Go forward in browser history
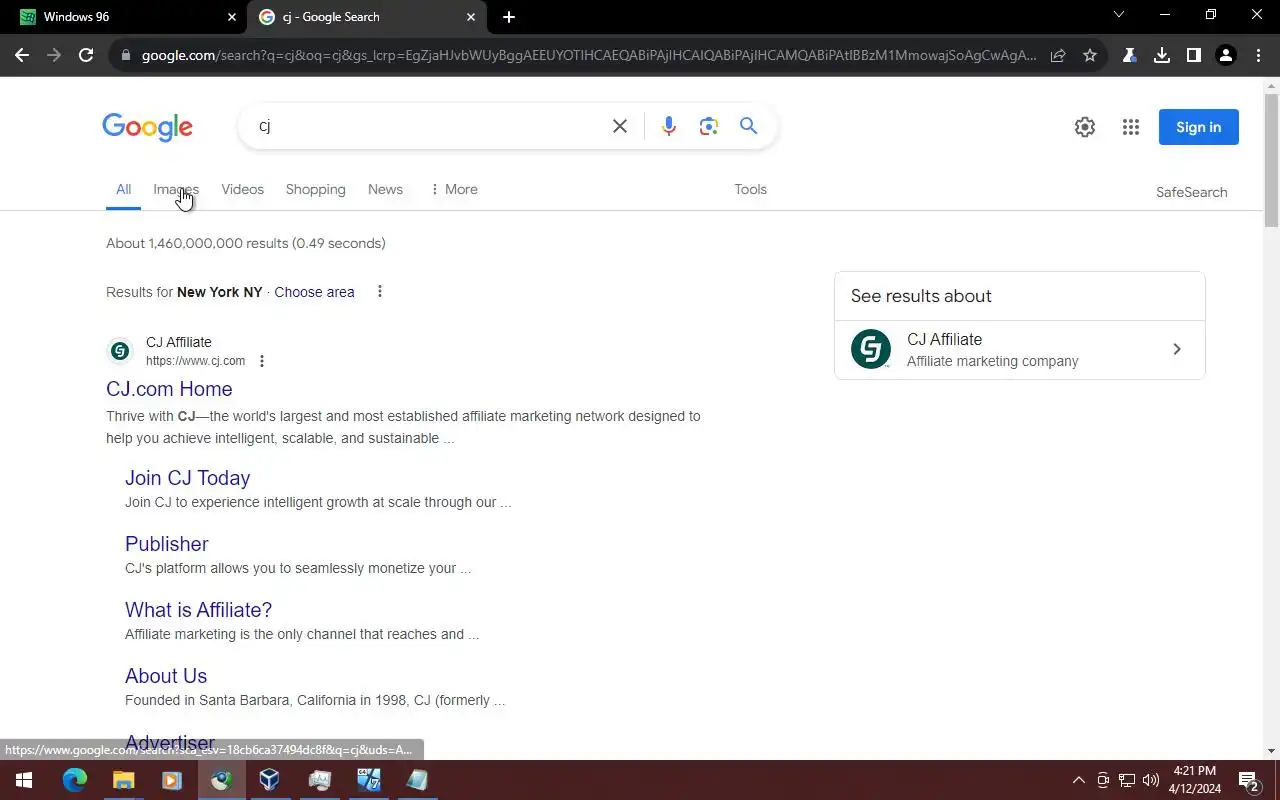This screenshot has height=800, width=1280. (54, 55)
